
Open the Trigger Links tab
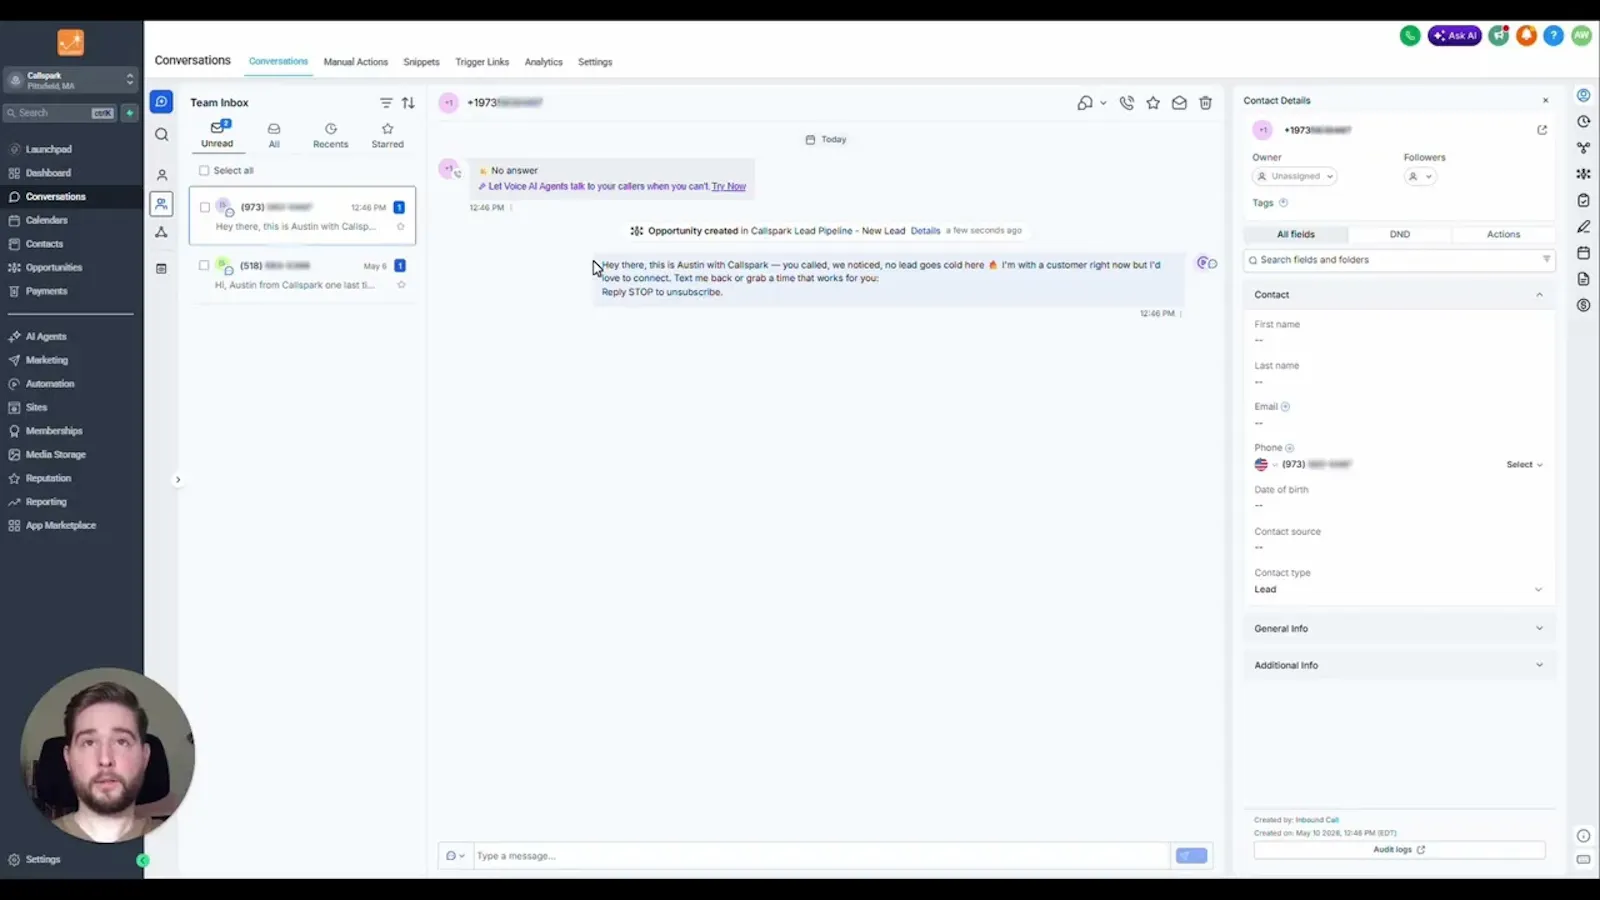[x=482, y=62]
